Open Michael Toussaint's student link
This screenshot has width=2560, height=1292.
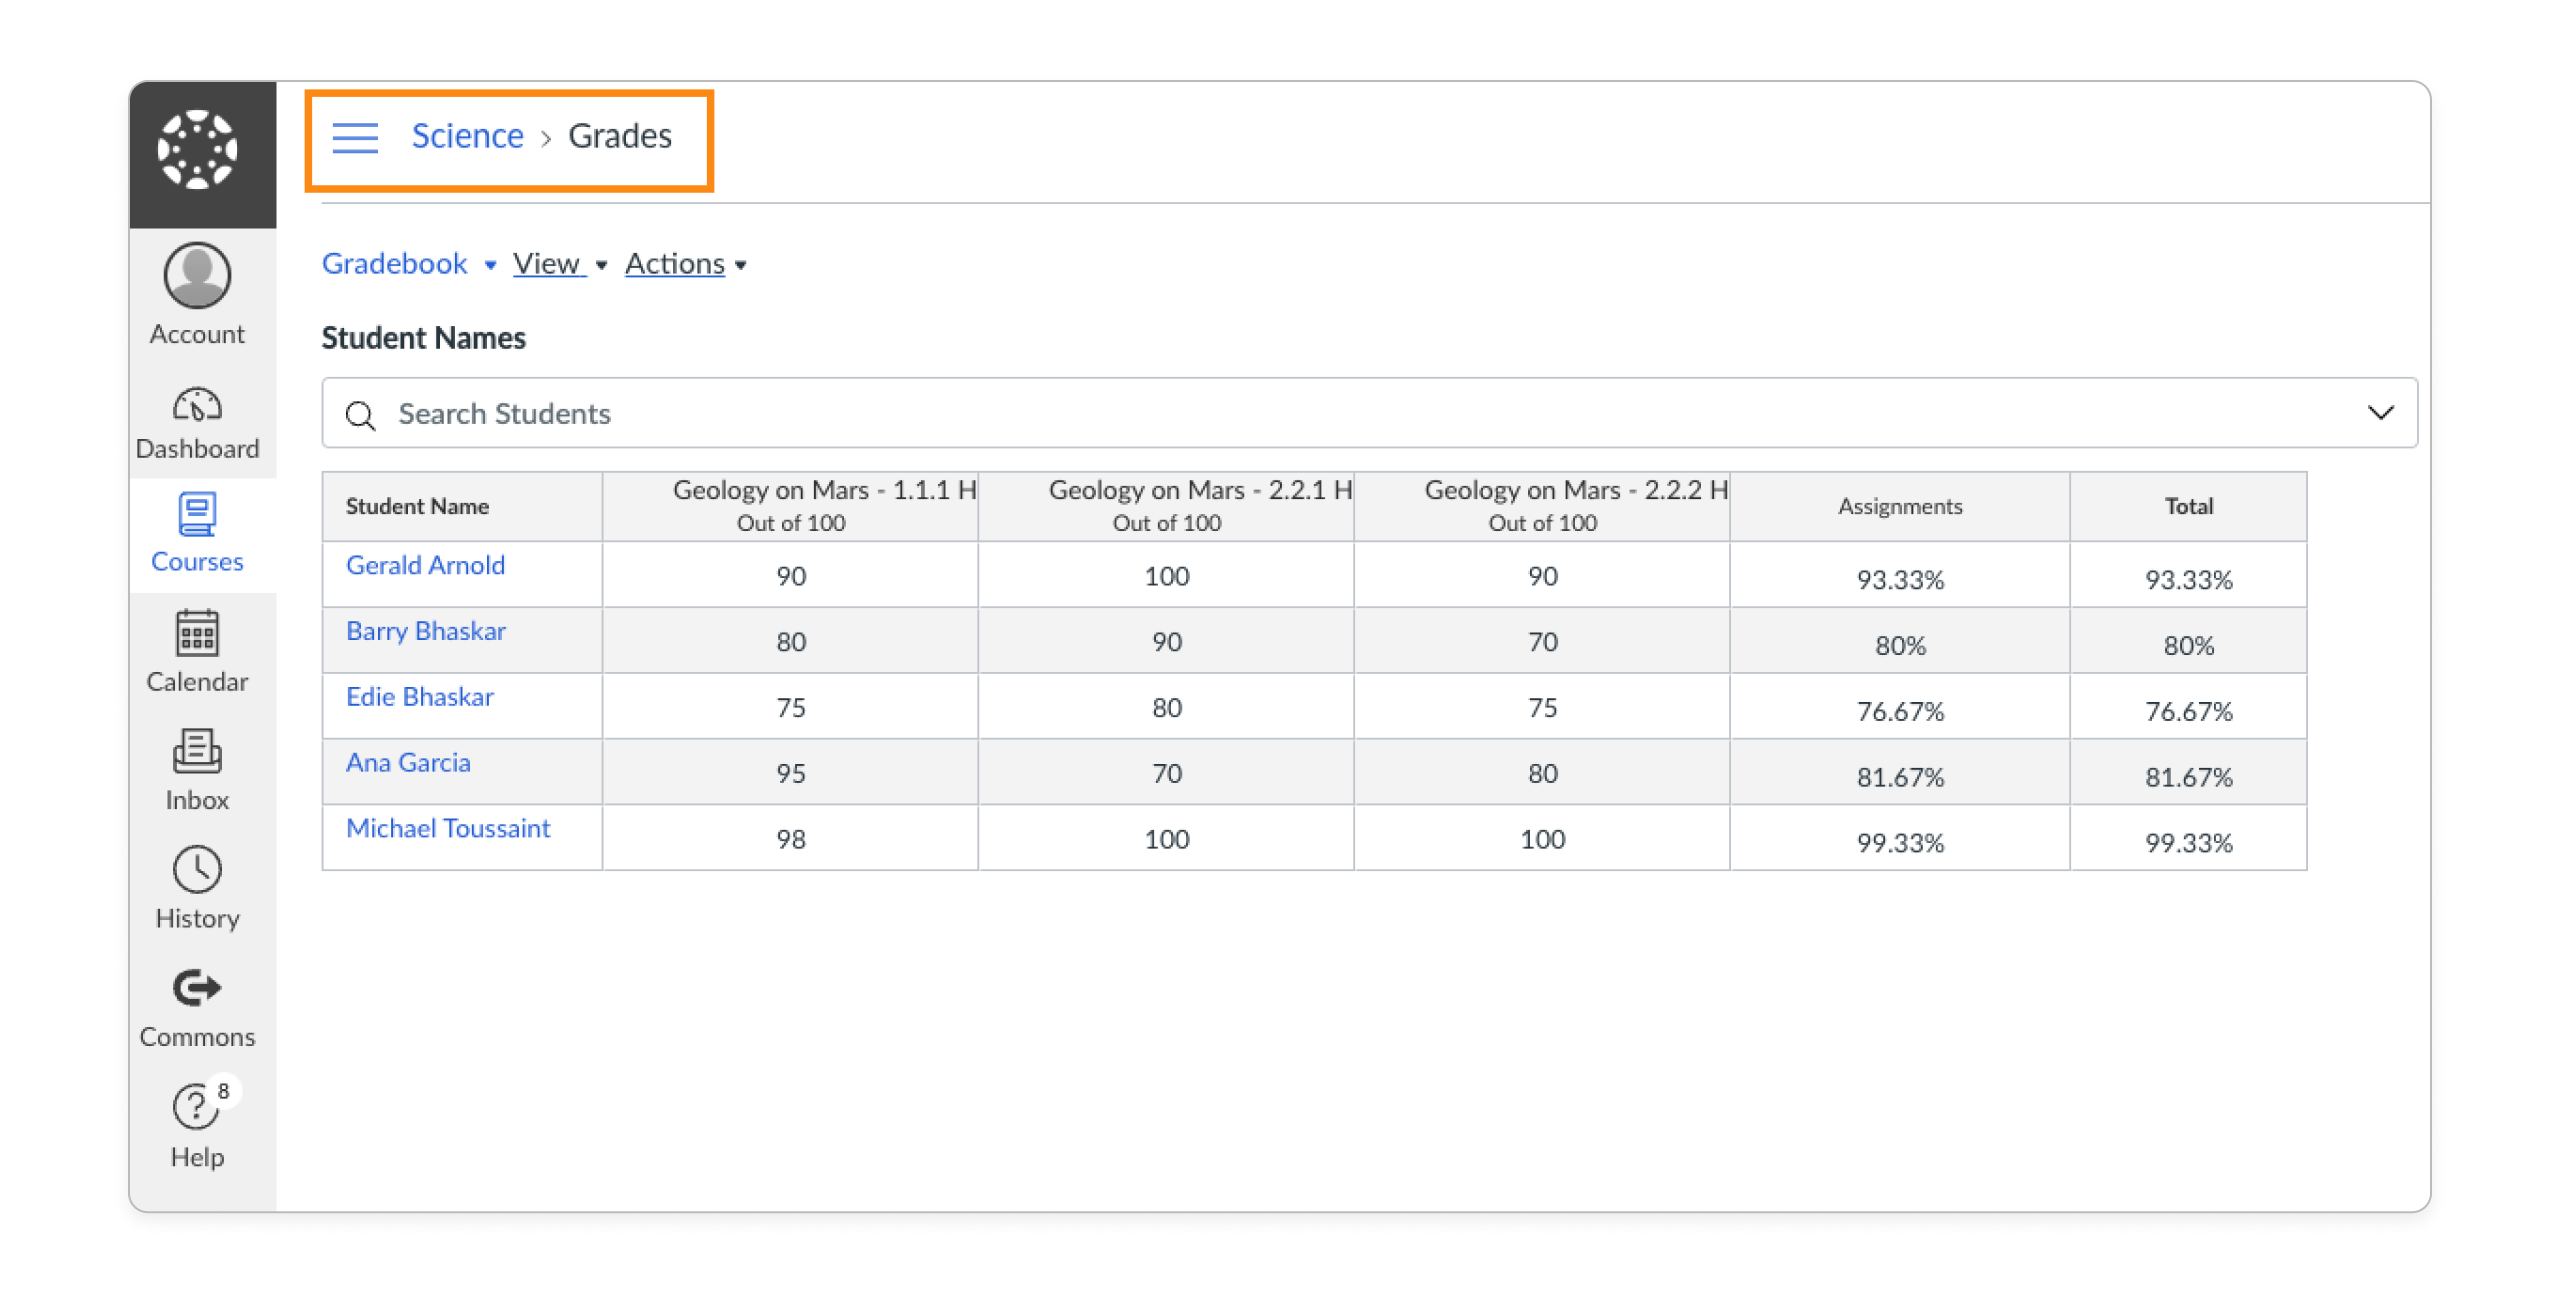point(448,829)
